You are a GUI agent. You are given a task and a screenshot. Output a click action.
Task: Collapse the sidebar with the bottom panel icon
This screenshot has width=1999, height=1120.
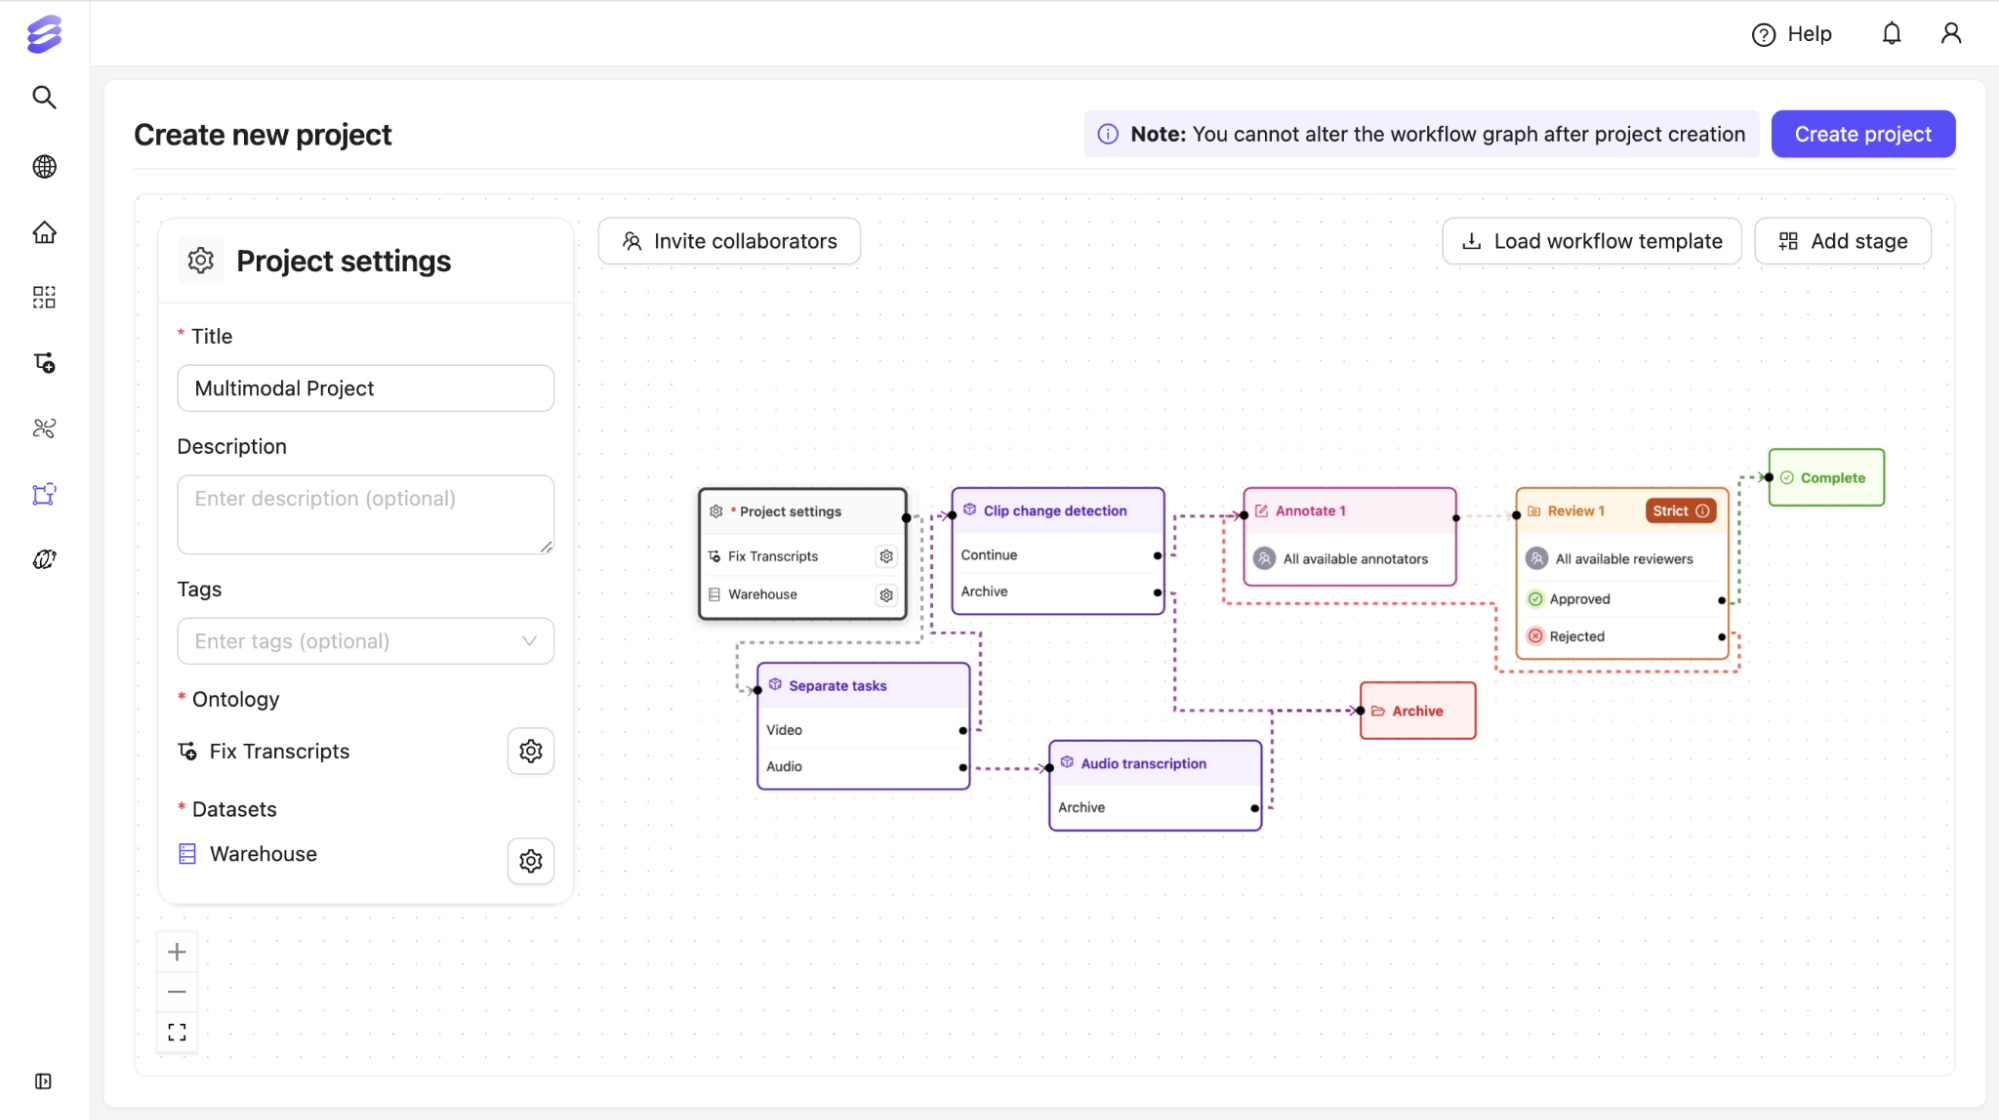(43, 1081)
